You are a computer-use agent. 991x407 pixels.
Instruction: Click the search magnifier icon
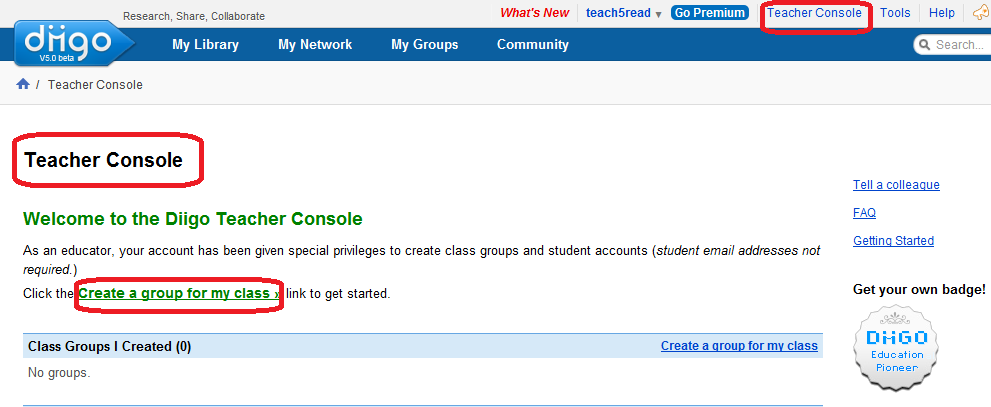click(925, 45)
